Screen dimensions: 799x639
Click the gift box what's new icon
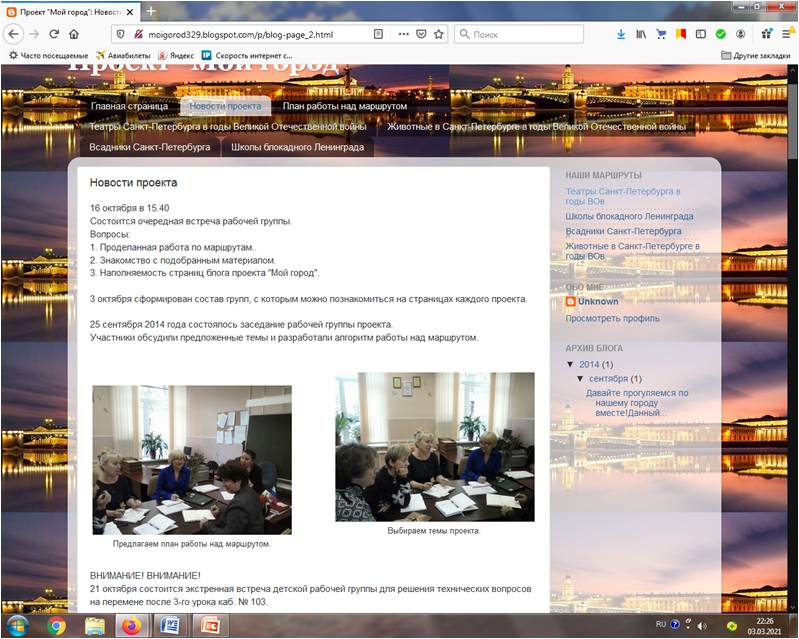(766, 34)
